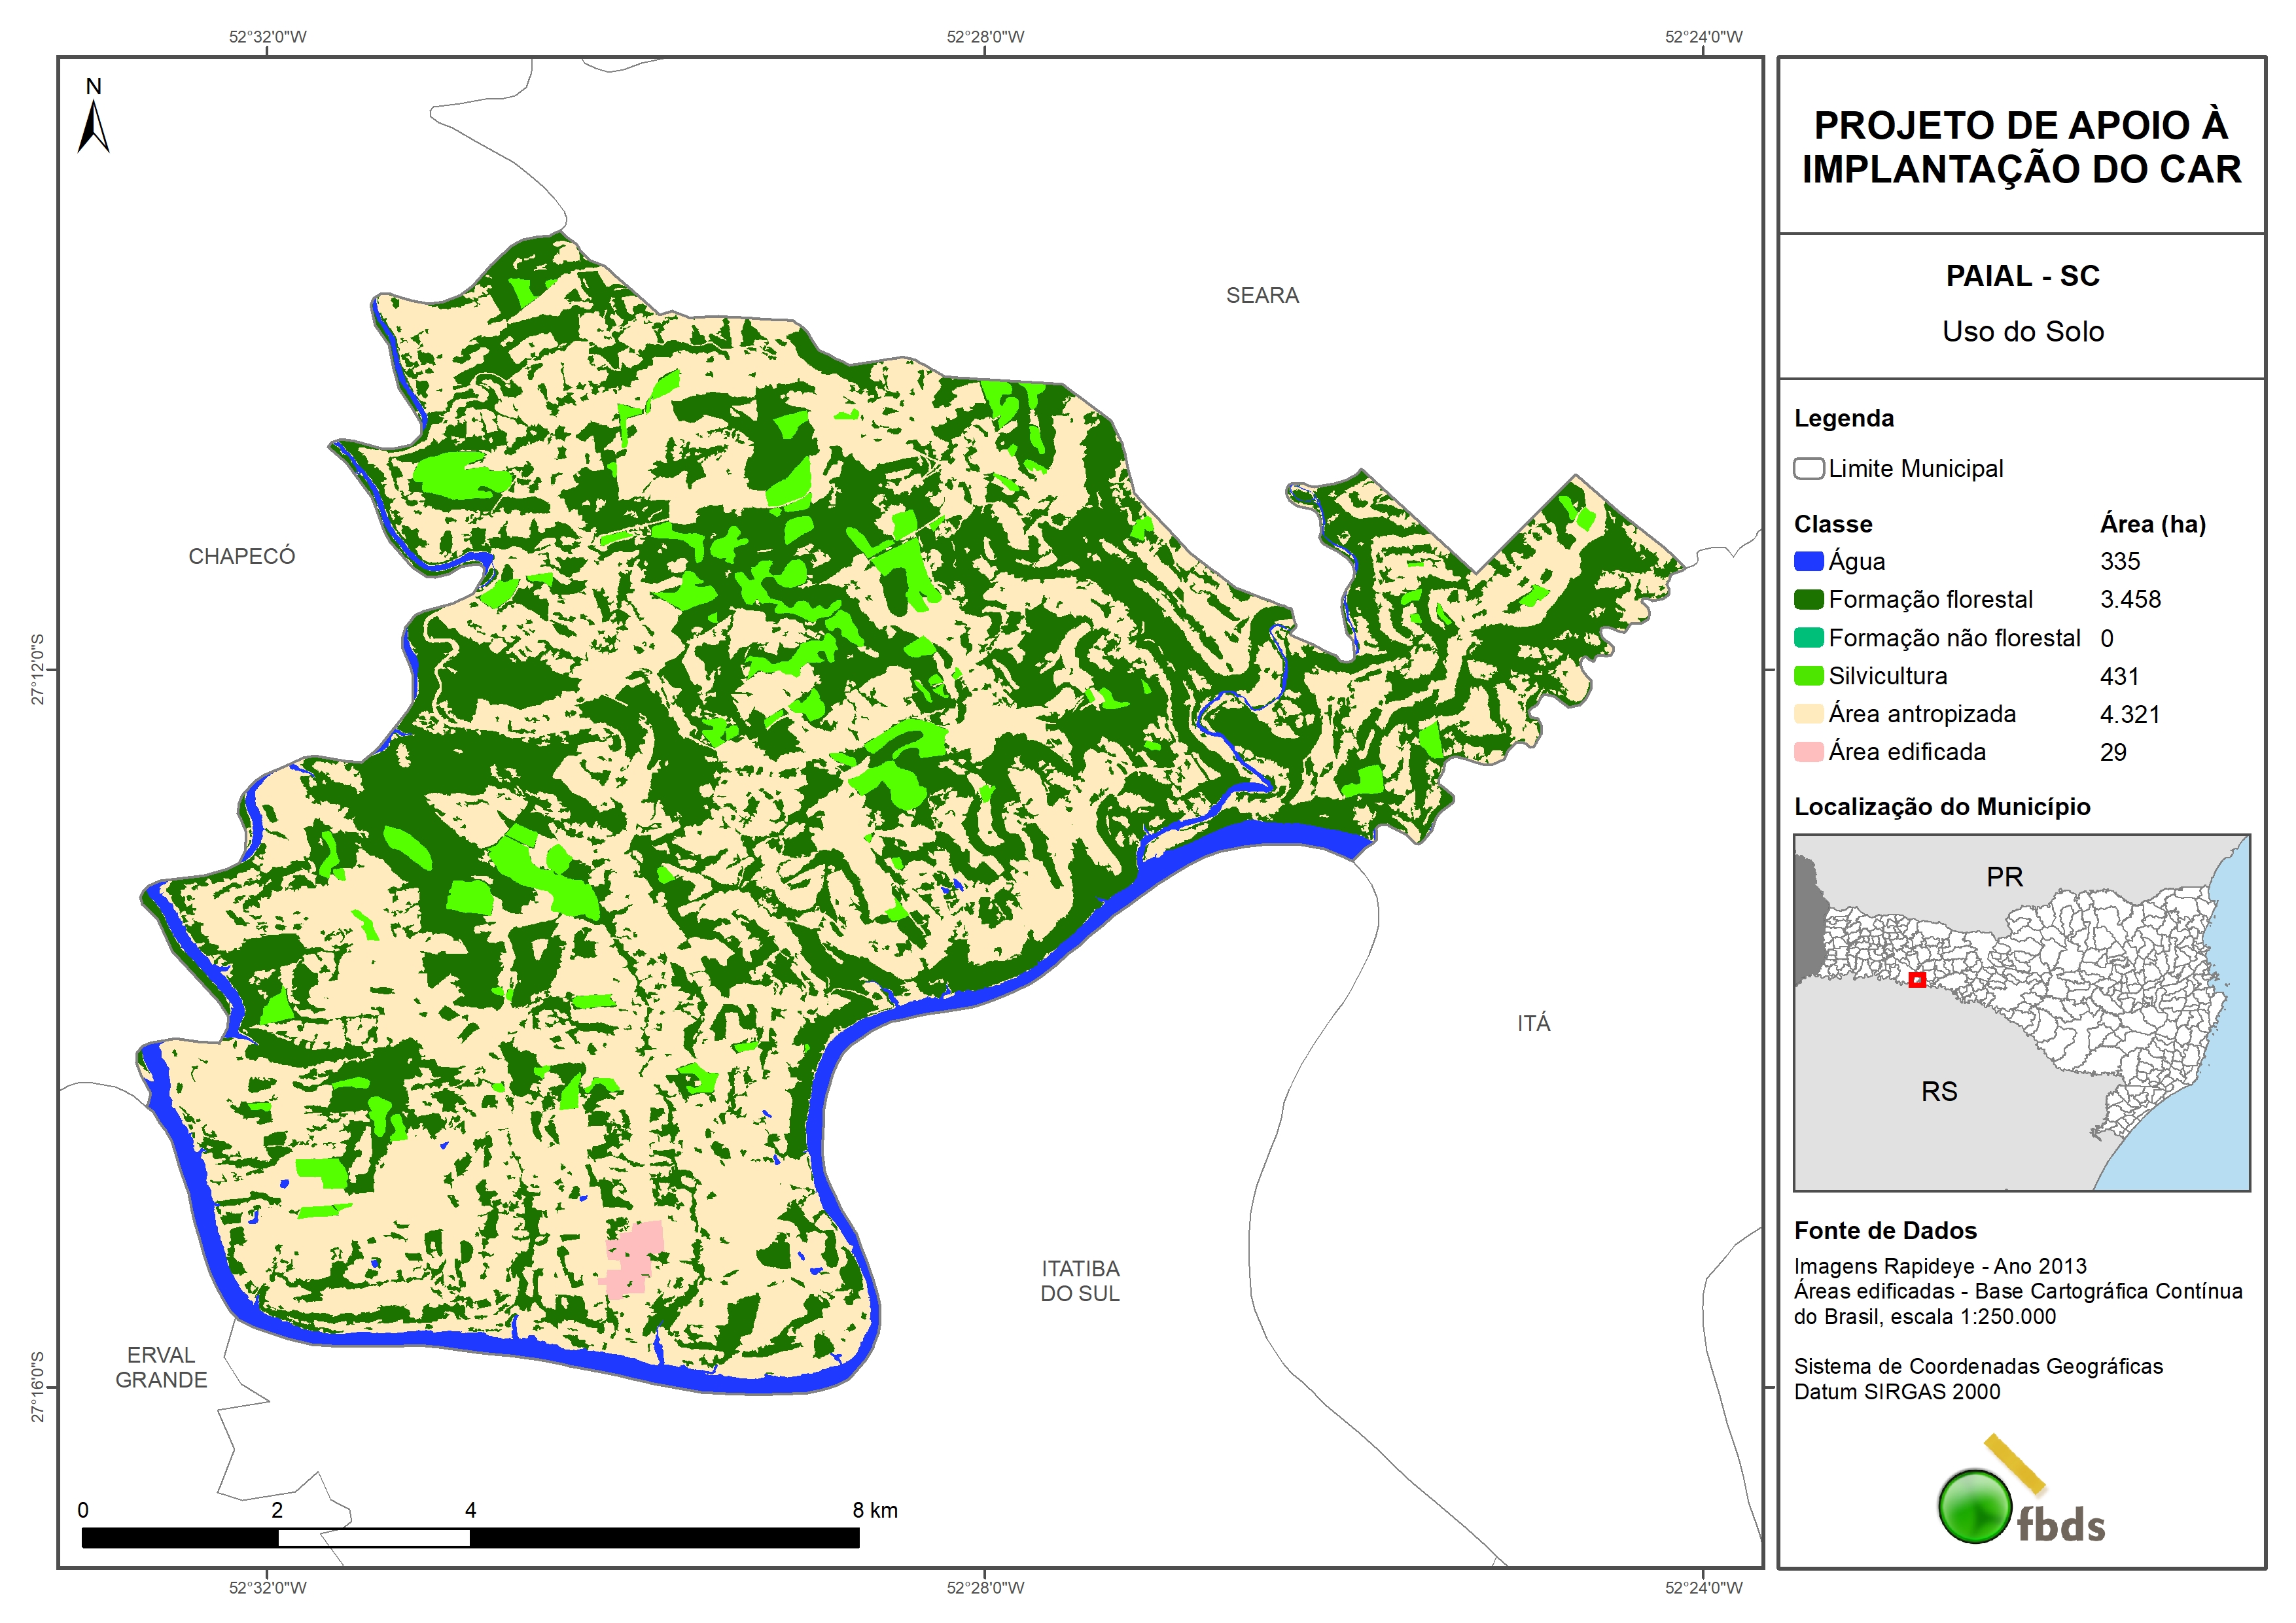Click the Área edificada pink swatch
The width and height of the screenshot is (2296, 1623).
pyautogui.click(x=1808, y=752)
